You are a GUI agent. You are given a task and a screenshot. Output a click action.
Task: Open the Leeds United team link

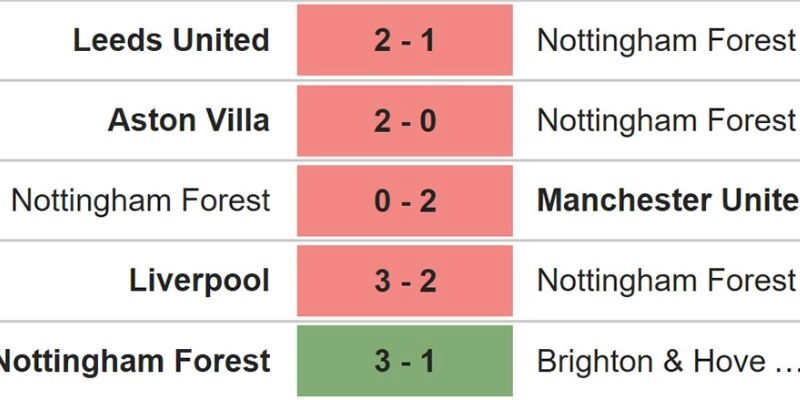(171, 40)
